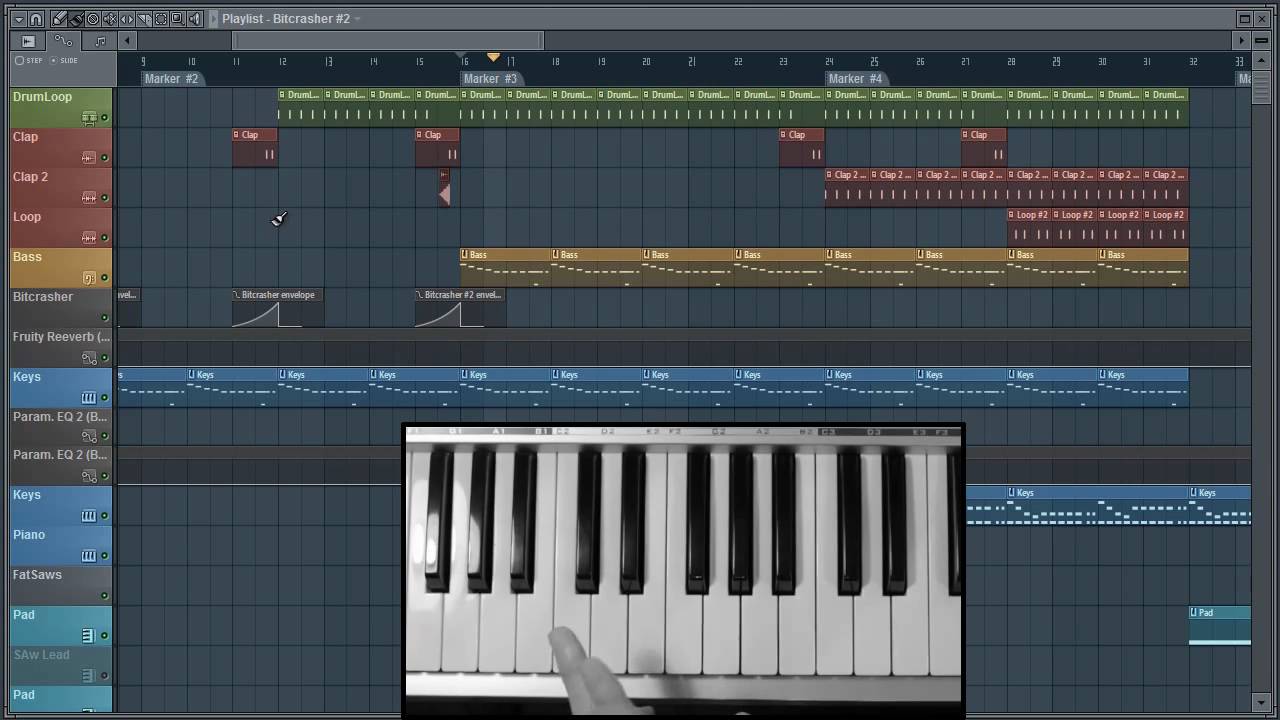1280x720 pixels.
Task: Click the Loop track icon
Action: click(89, 238)
